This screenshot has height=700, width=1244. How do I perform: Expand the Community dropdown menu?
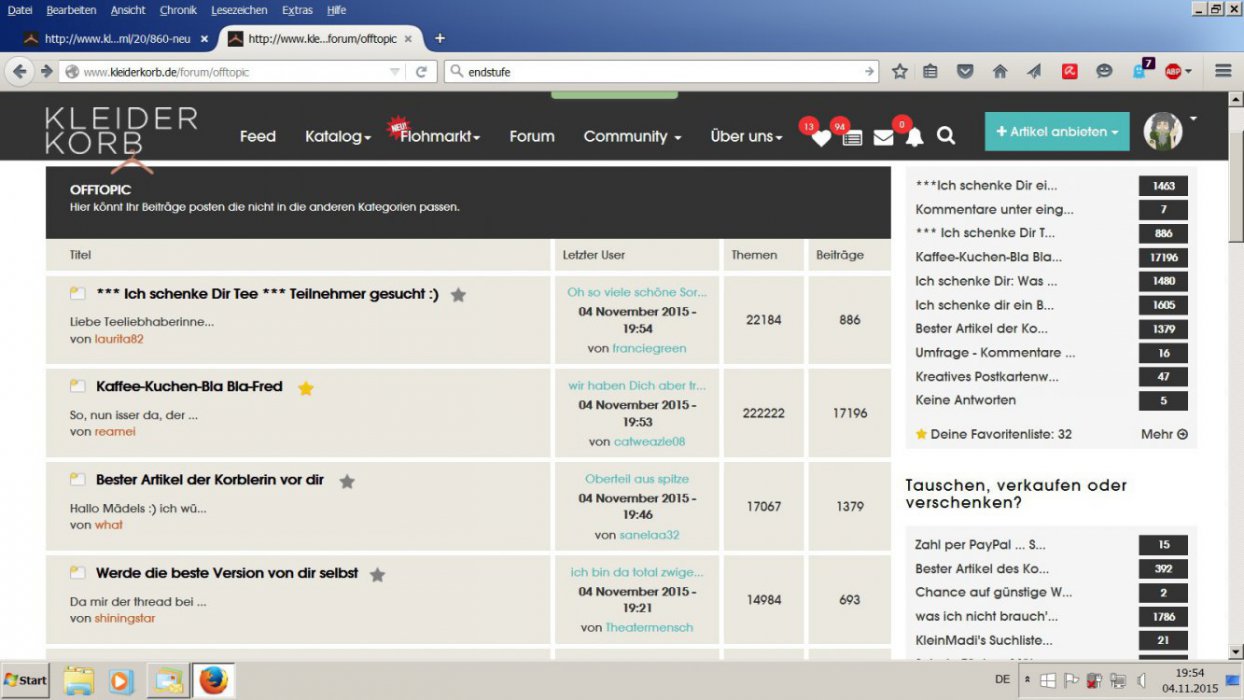tap(632, 137)
